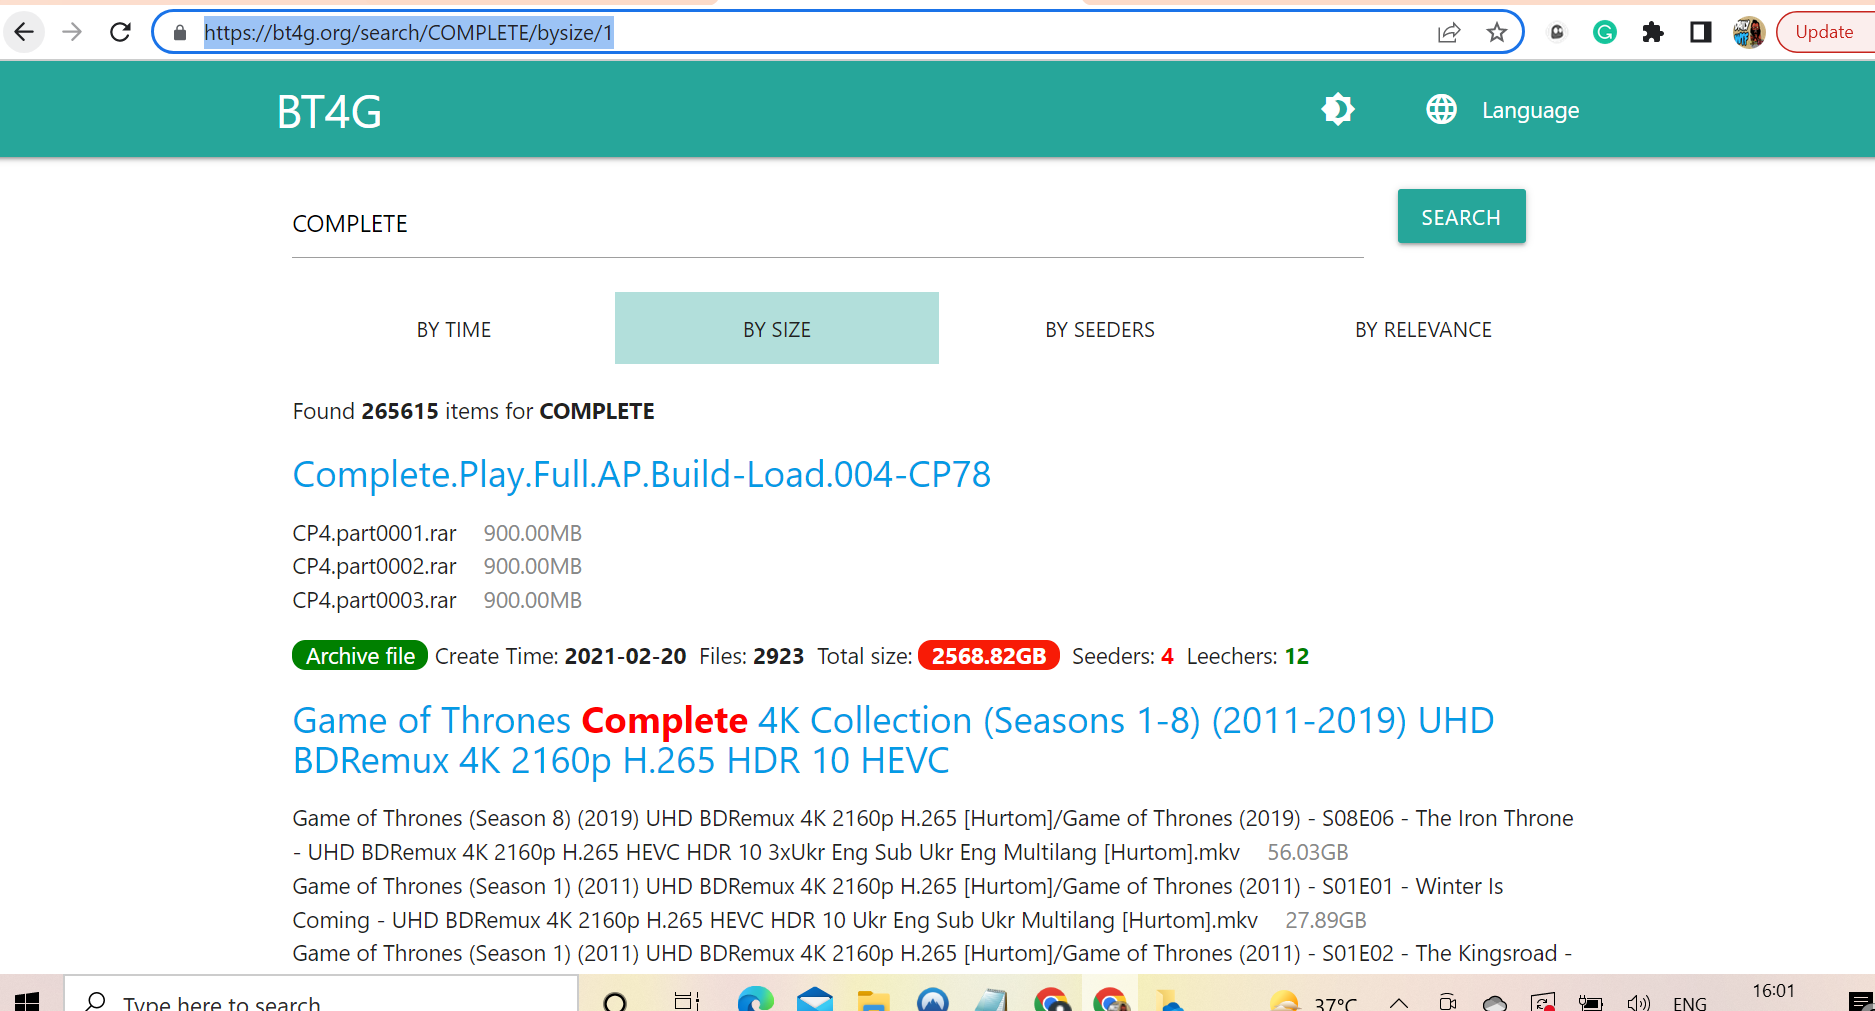Click the ghost-shaped VPN extension icon
The image size is (1875, 1011).
1557,31
